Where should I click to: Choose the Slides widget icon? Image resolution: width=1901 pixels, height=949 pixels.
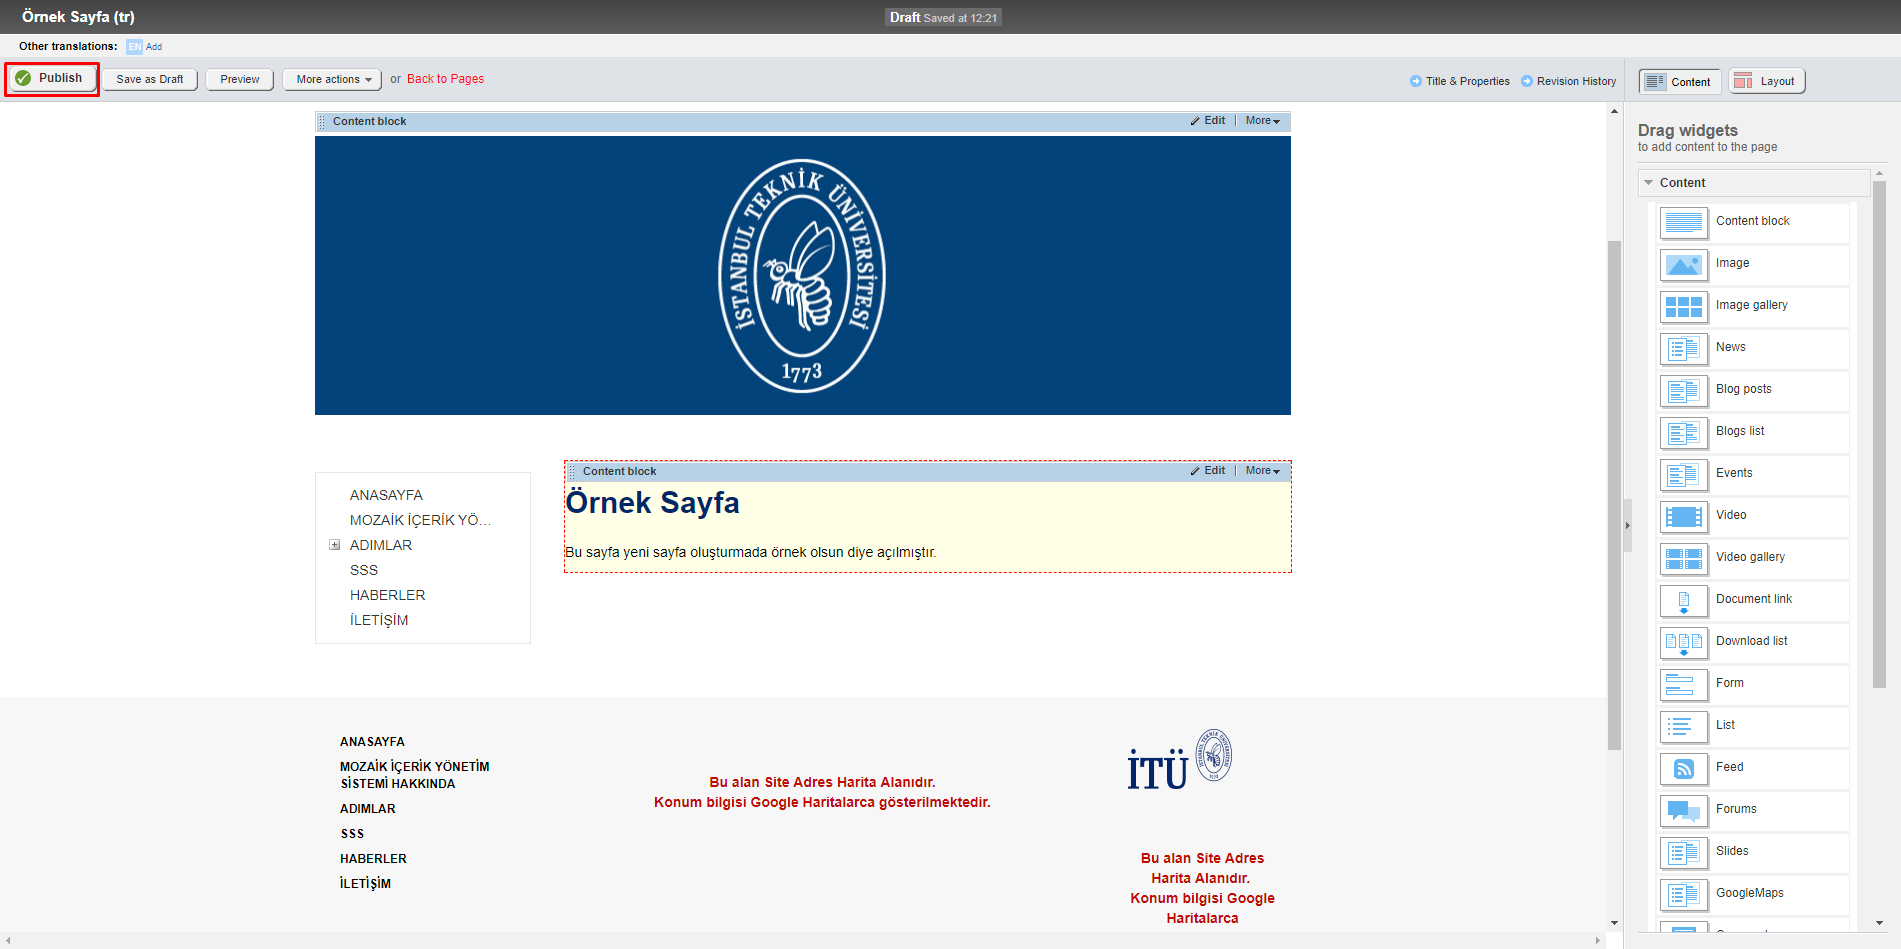click(x=1684, y=852)
